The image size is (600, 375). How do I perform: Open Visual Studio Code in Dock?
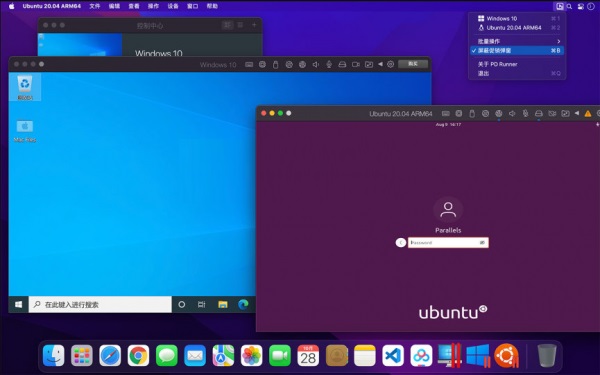(393, 355)
